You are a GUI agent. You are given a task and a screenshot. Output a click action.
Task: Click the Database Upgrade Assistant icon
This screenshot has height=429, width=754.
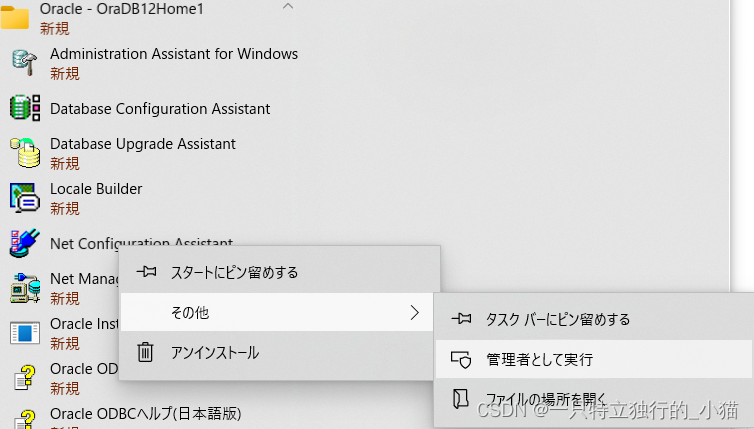(25, 152)
